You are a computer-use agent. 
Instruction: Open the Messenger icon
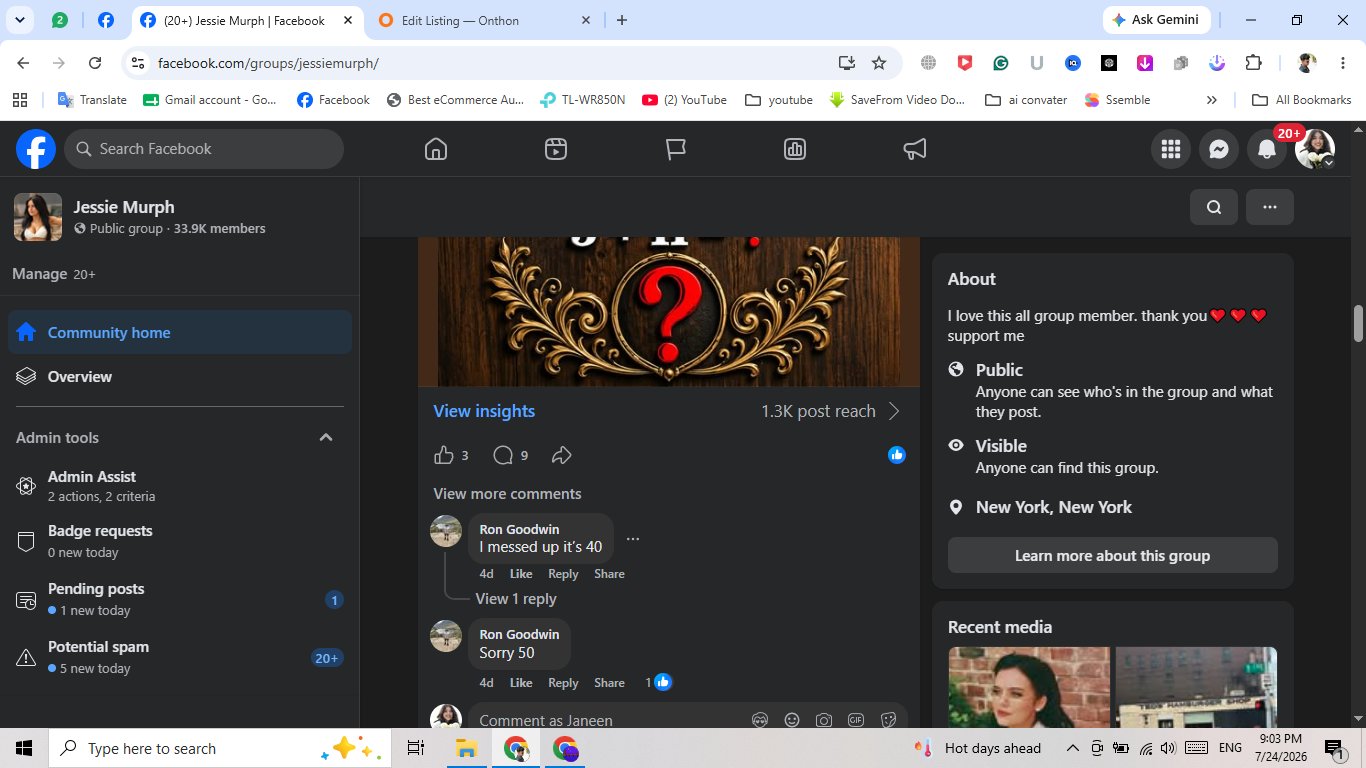1218,149
